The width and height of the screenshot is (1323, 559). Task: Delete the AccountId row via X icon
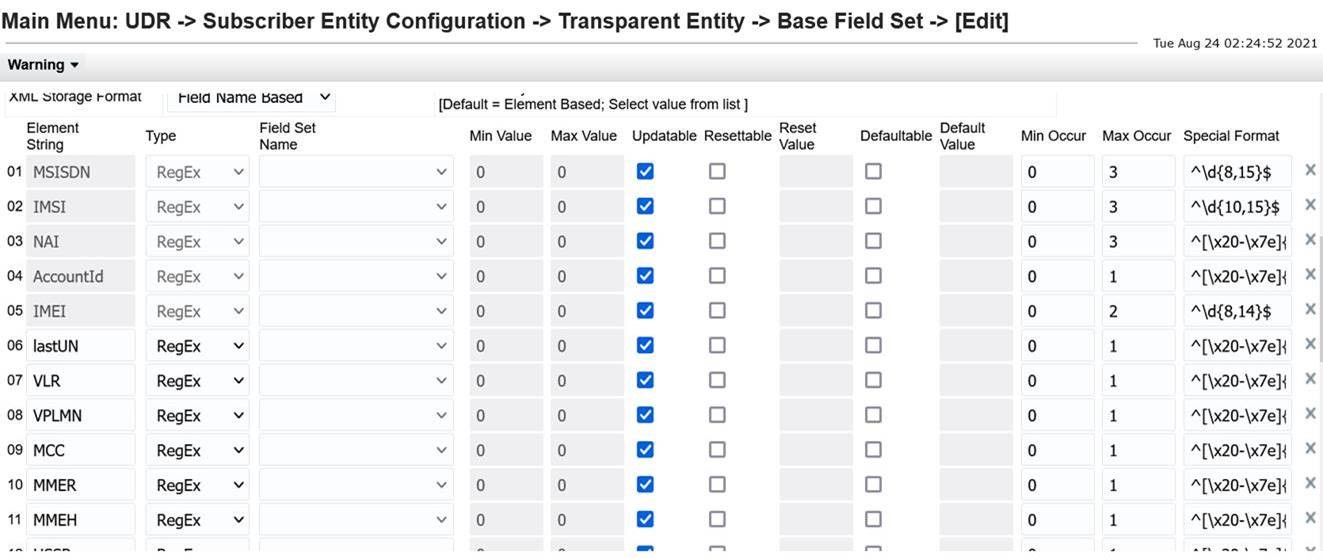(1310, 276)
